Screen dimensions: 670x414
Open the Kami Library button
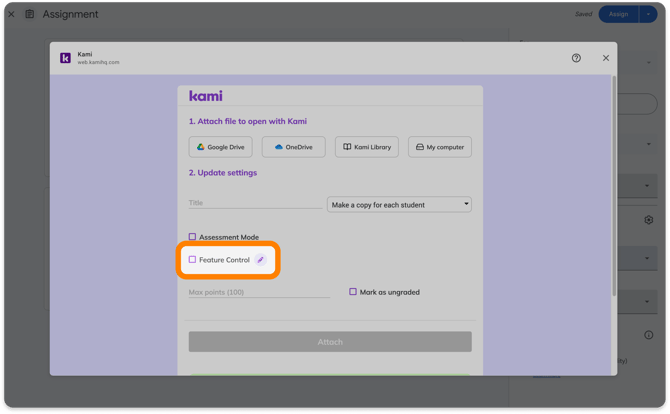367,147
